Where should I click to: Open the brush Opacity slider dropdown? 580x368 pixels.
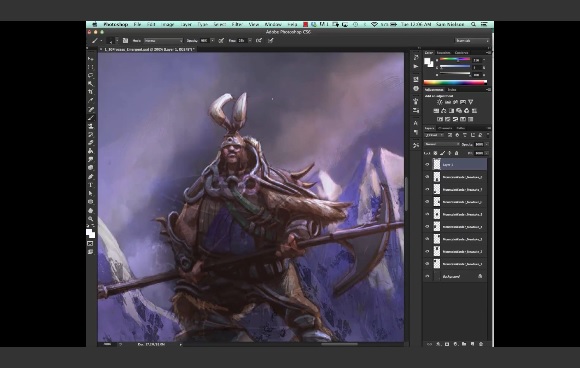tap(212, 40)
